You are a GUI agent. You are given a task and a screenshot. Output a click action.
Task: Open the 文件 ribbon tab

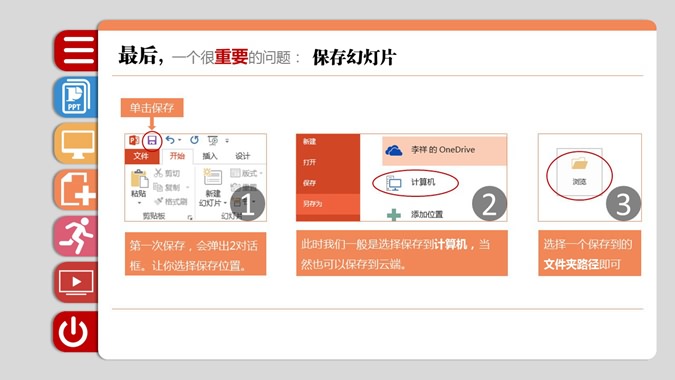(x=141, y=156)
